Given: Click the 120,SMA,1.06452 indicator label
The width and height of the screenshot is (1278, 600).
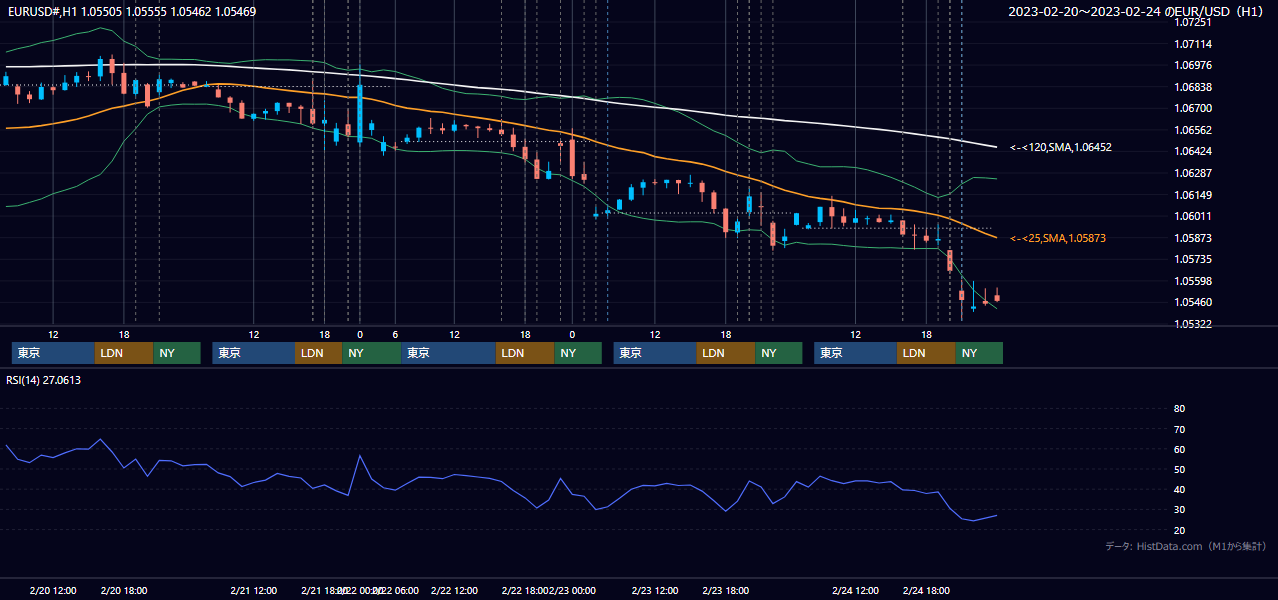Looking at the screenshot, I should [x=1061, y=147].
